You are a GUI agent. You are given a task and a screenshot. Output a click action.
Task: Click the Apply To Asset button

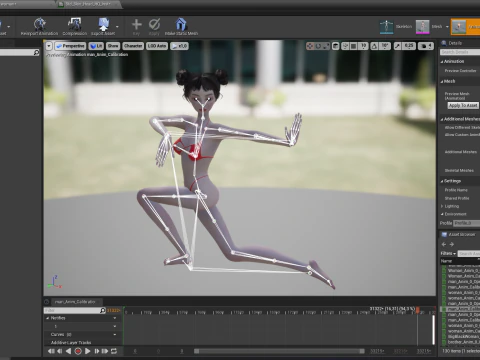tap(463, 105)
